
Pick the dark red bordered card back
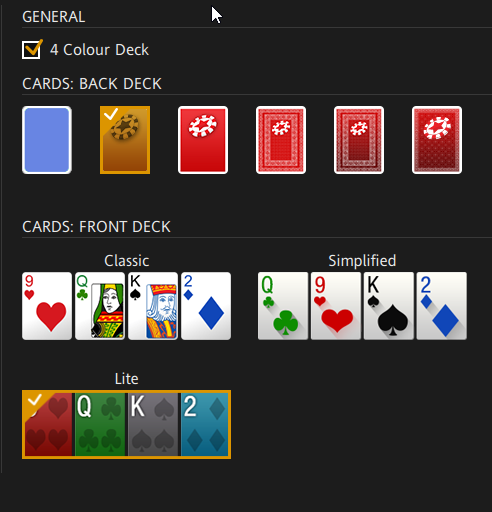coord(359,140)
